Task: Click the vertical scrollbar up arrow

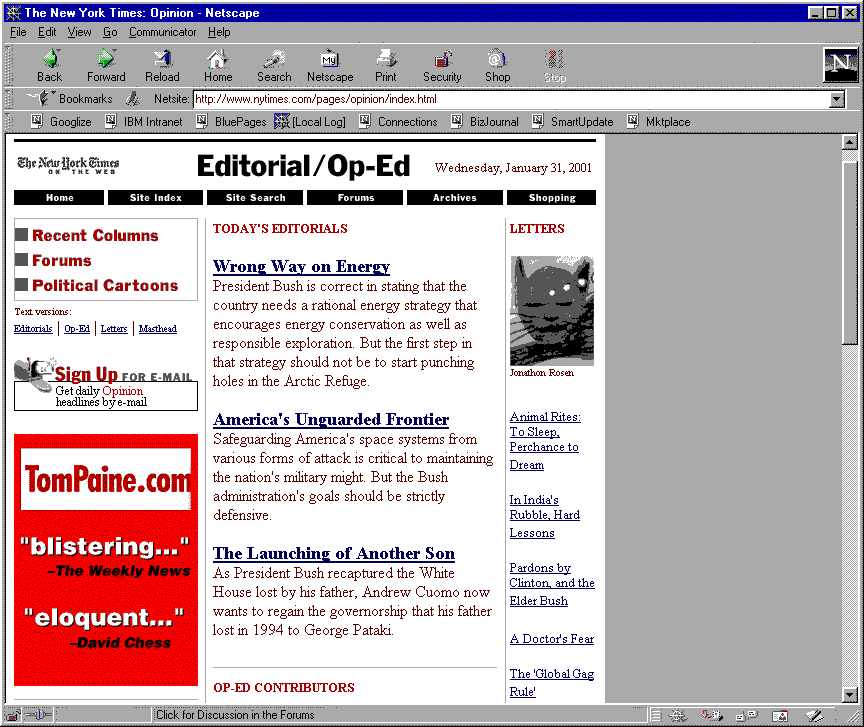Action: tap(850, 143)
